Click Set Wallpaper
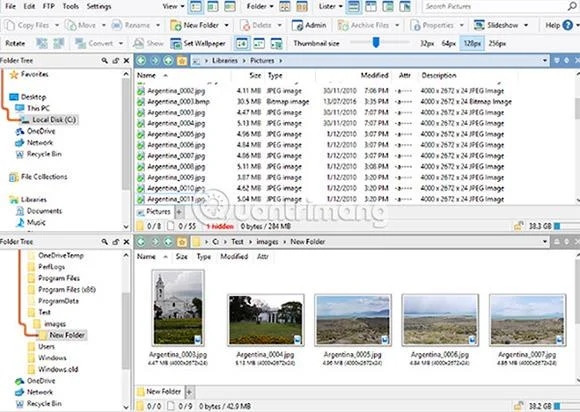 [x=198, y=43]
